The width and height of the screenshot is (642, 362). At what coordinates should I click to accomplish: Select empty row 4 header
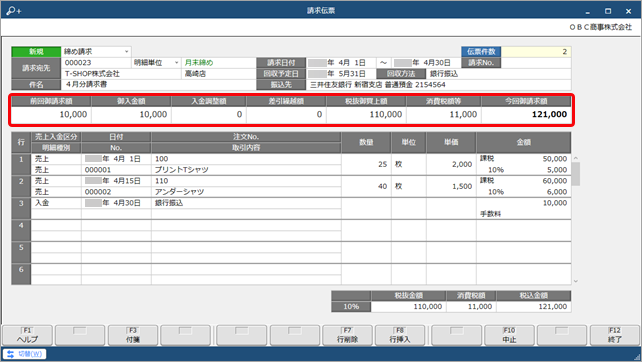[21, 231]
